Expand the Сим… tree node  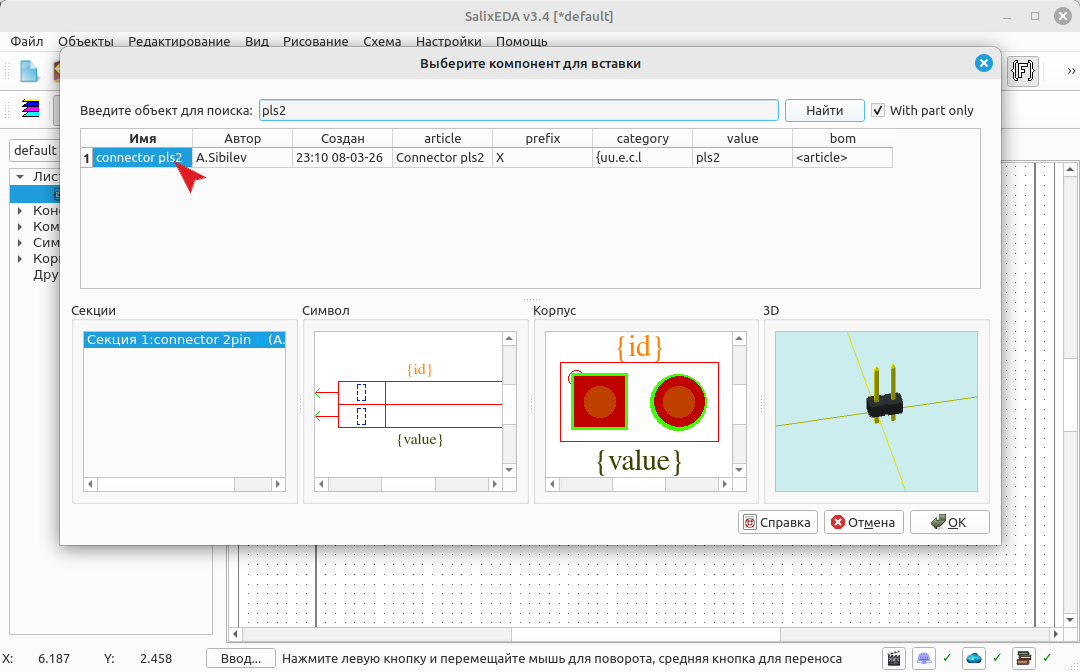20,242
